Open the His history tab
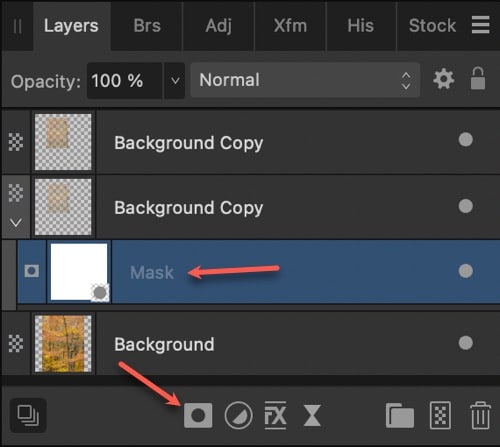The height and width of the screenshot is (447, 500). [x=361, y=26]
